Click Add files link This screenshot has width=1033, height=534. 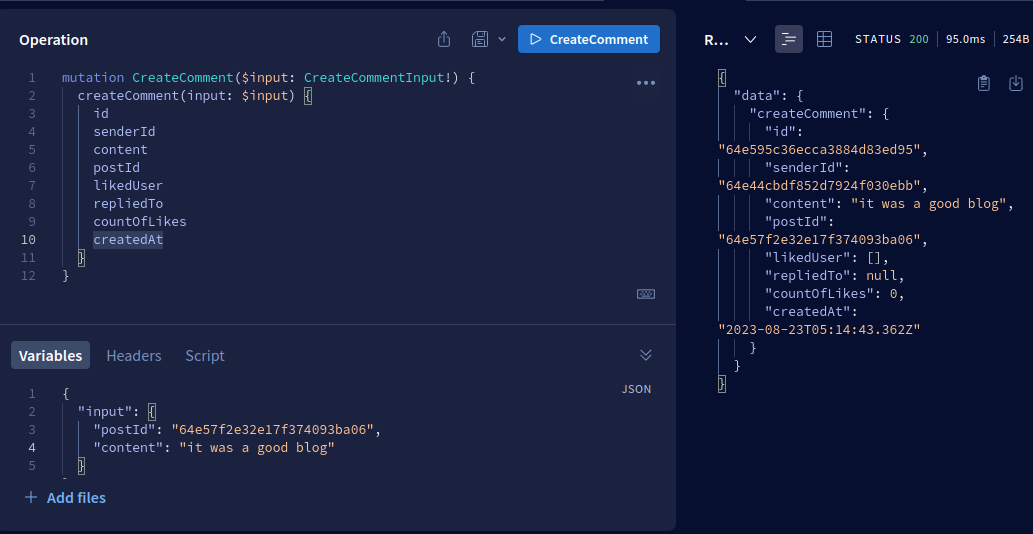(x=76, y=498)
